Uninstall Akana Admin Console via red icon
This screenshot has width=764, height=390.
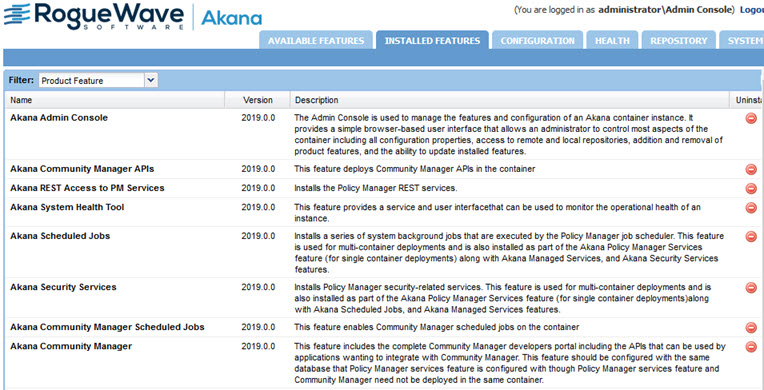pyautogui.click(x=751, y=118)
